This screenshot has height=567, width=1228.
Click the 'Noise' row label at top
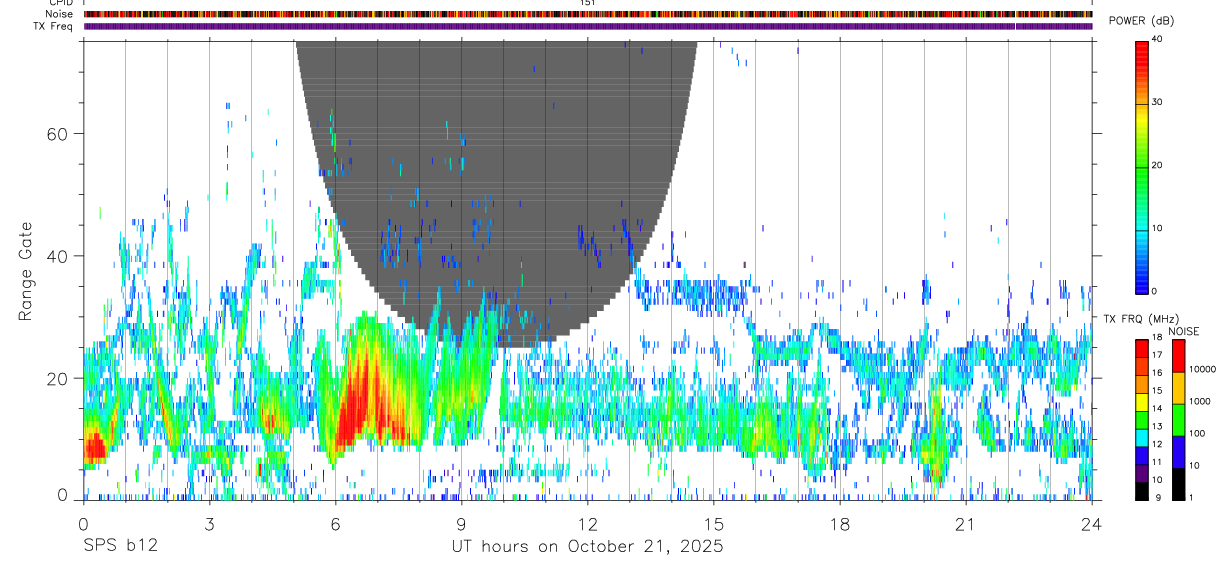pyautogui.click(x=59, y=14)
